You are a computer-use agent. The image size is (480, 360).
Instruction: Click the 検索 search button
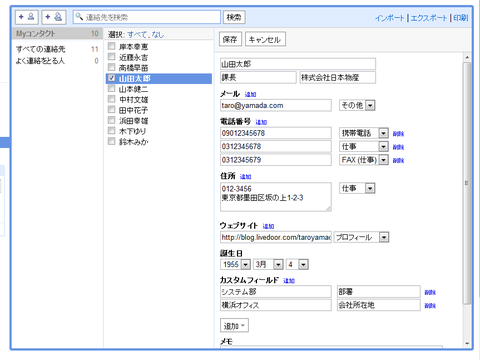tap(234, 17)
